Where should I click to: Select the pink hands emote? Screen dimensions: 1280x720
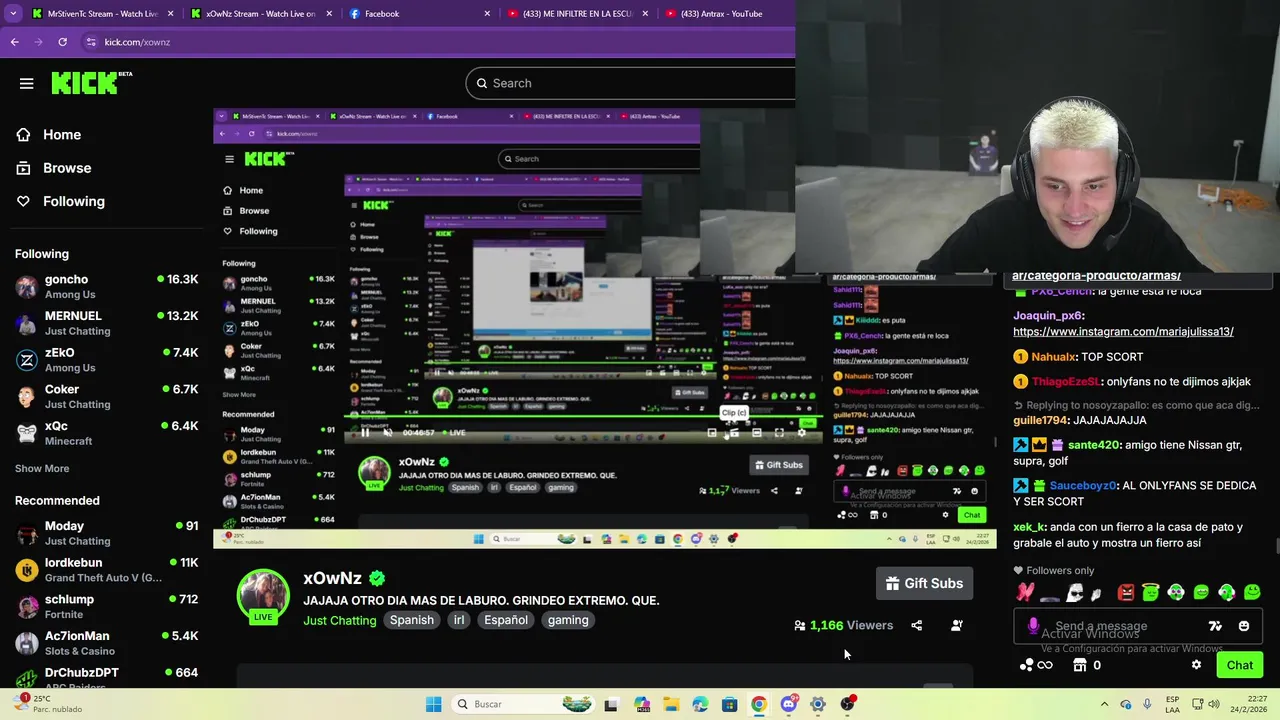1025,592
